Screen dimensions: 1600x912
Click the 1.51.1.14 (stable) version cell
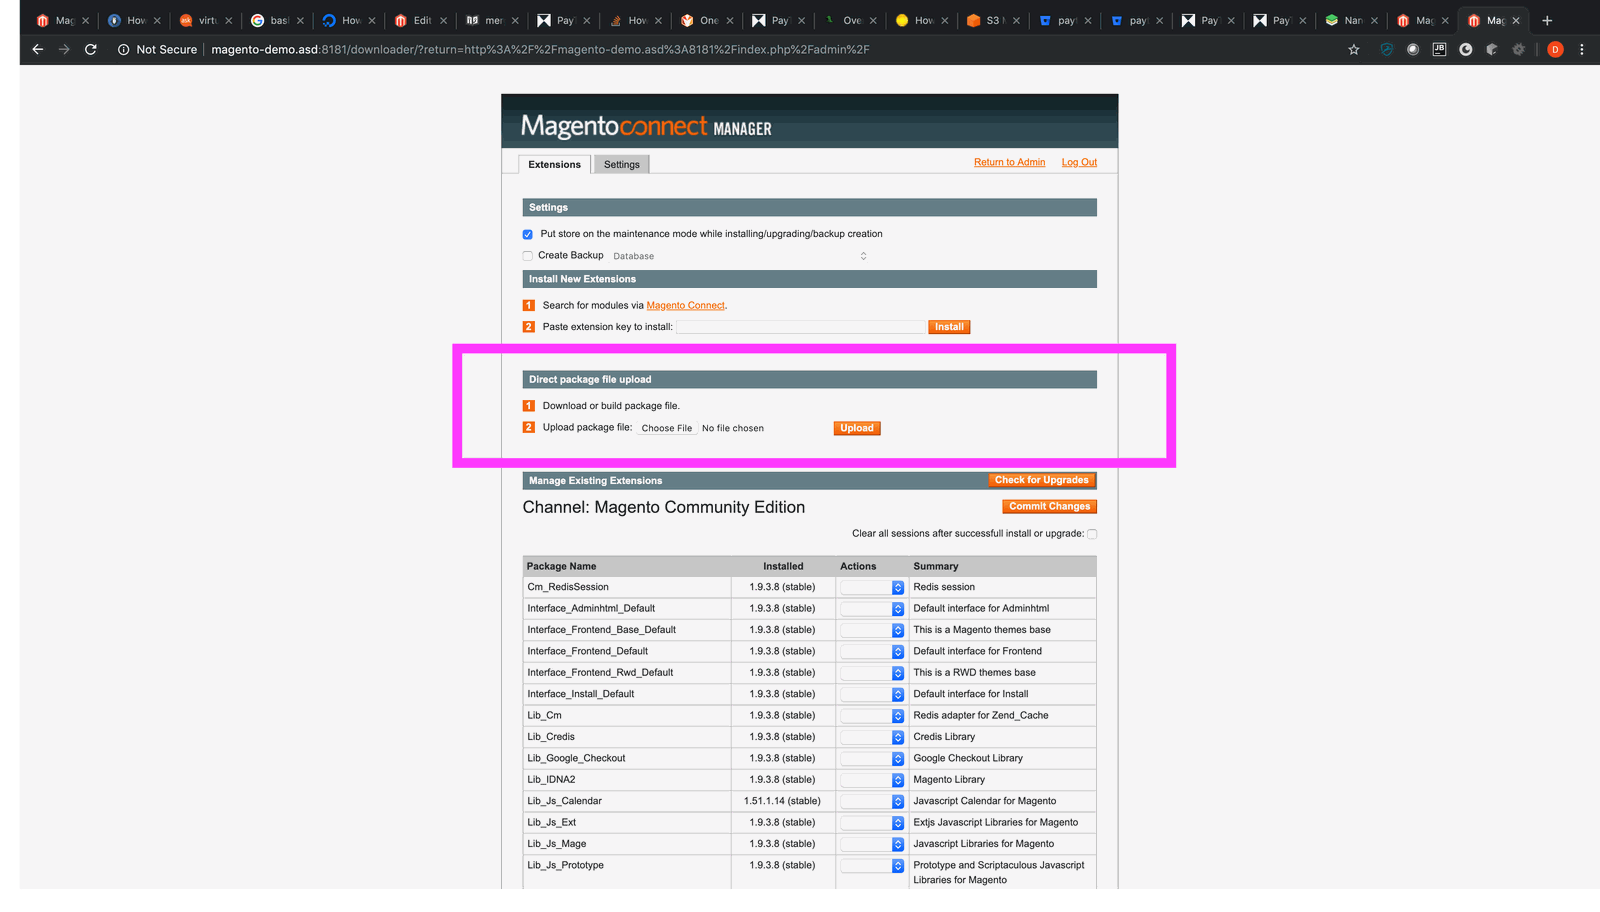click(x=782, y=801)
